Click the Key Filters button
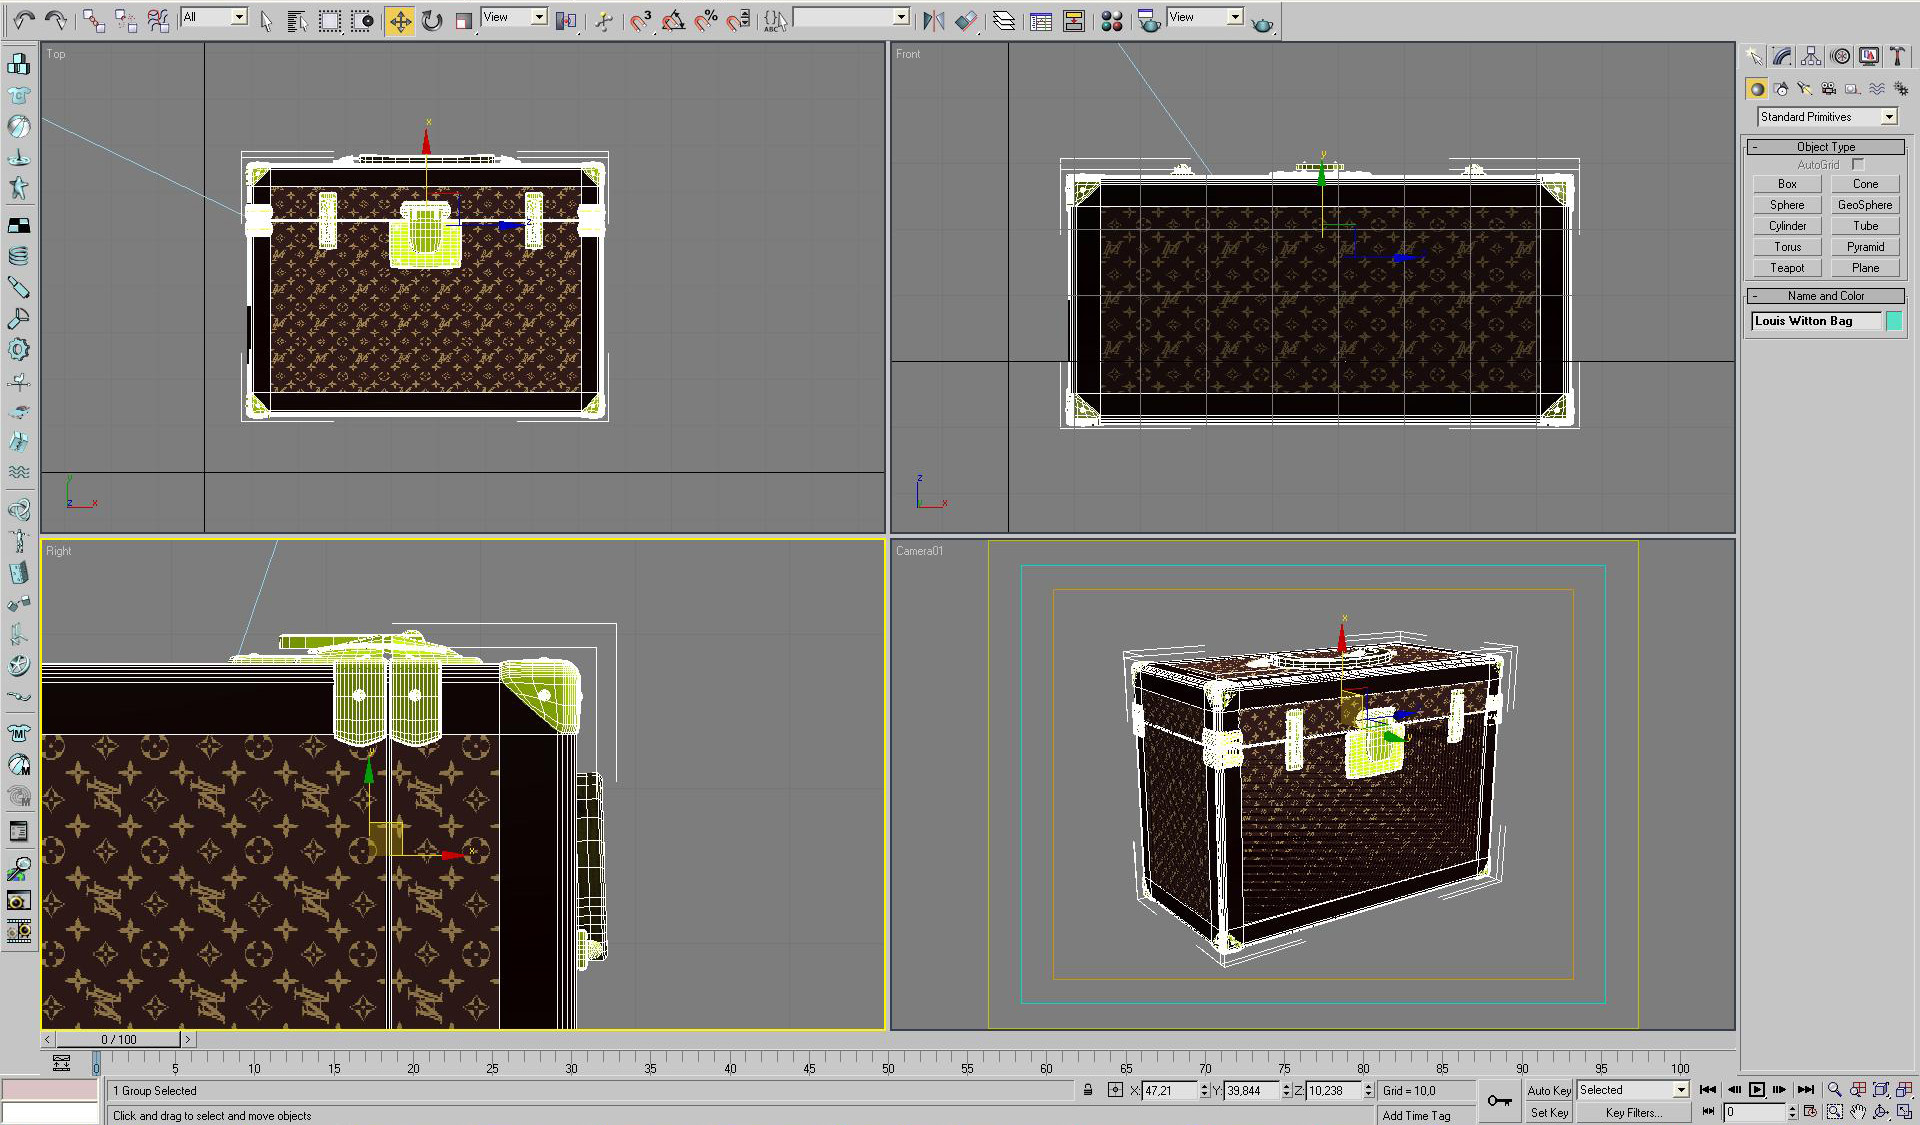 [1634, 1112]
